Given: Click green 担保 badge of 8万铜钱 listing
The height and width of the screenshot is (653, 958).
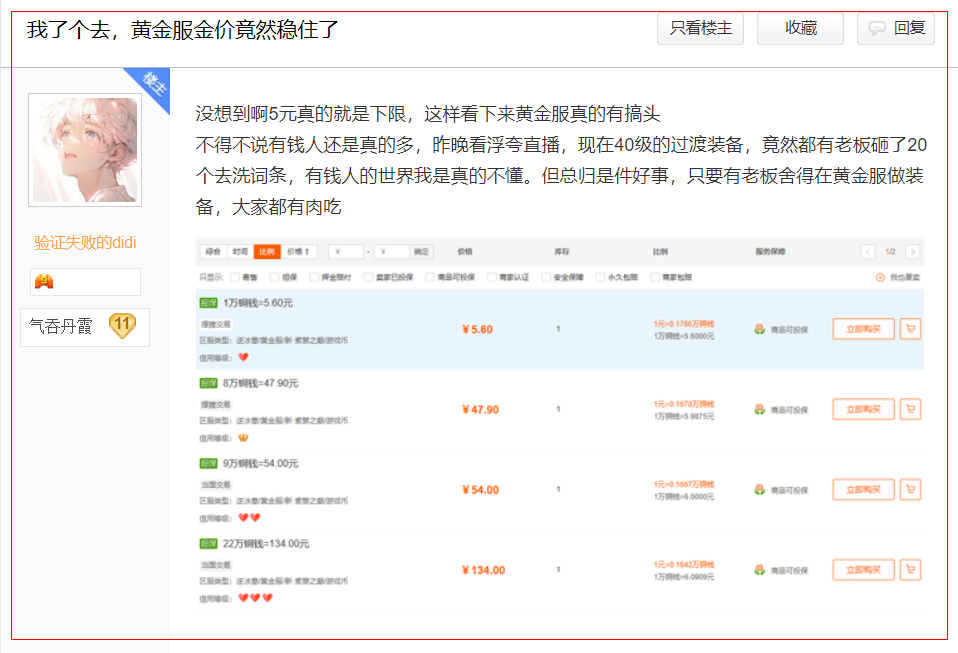Looking at the screenshot, I should tap(208, 383).
